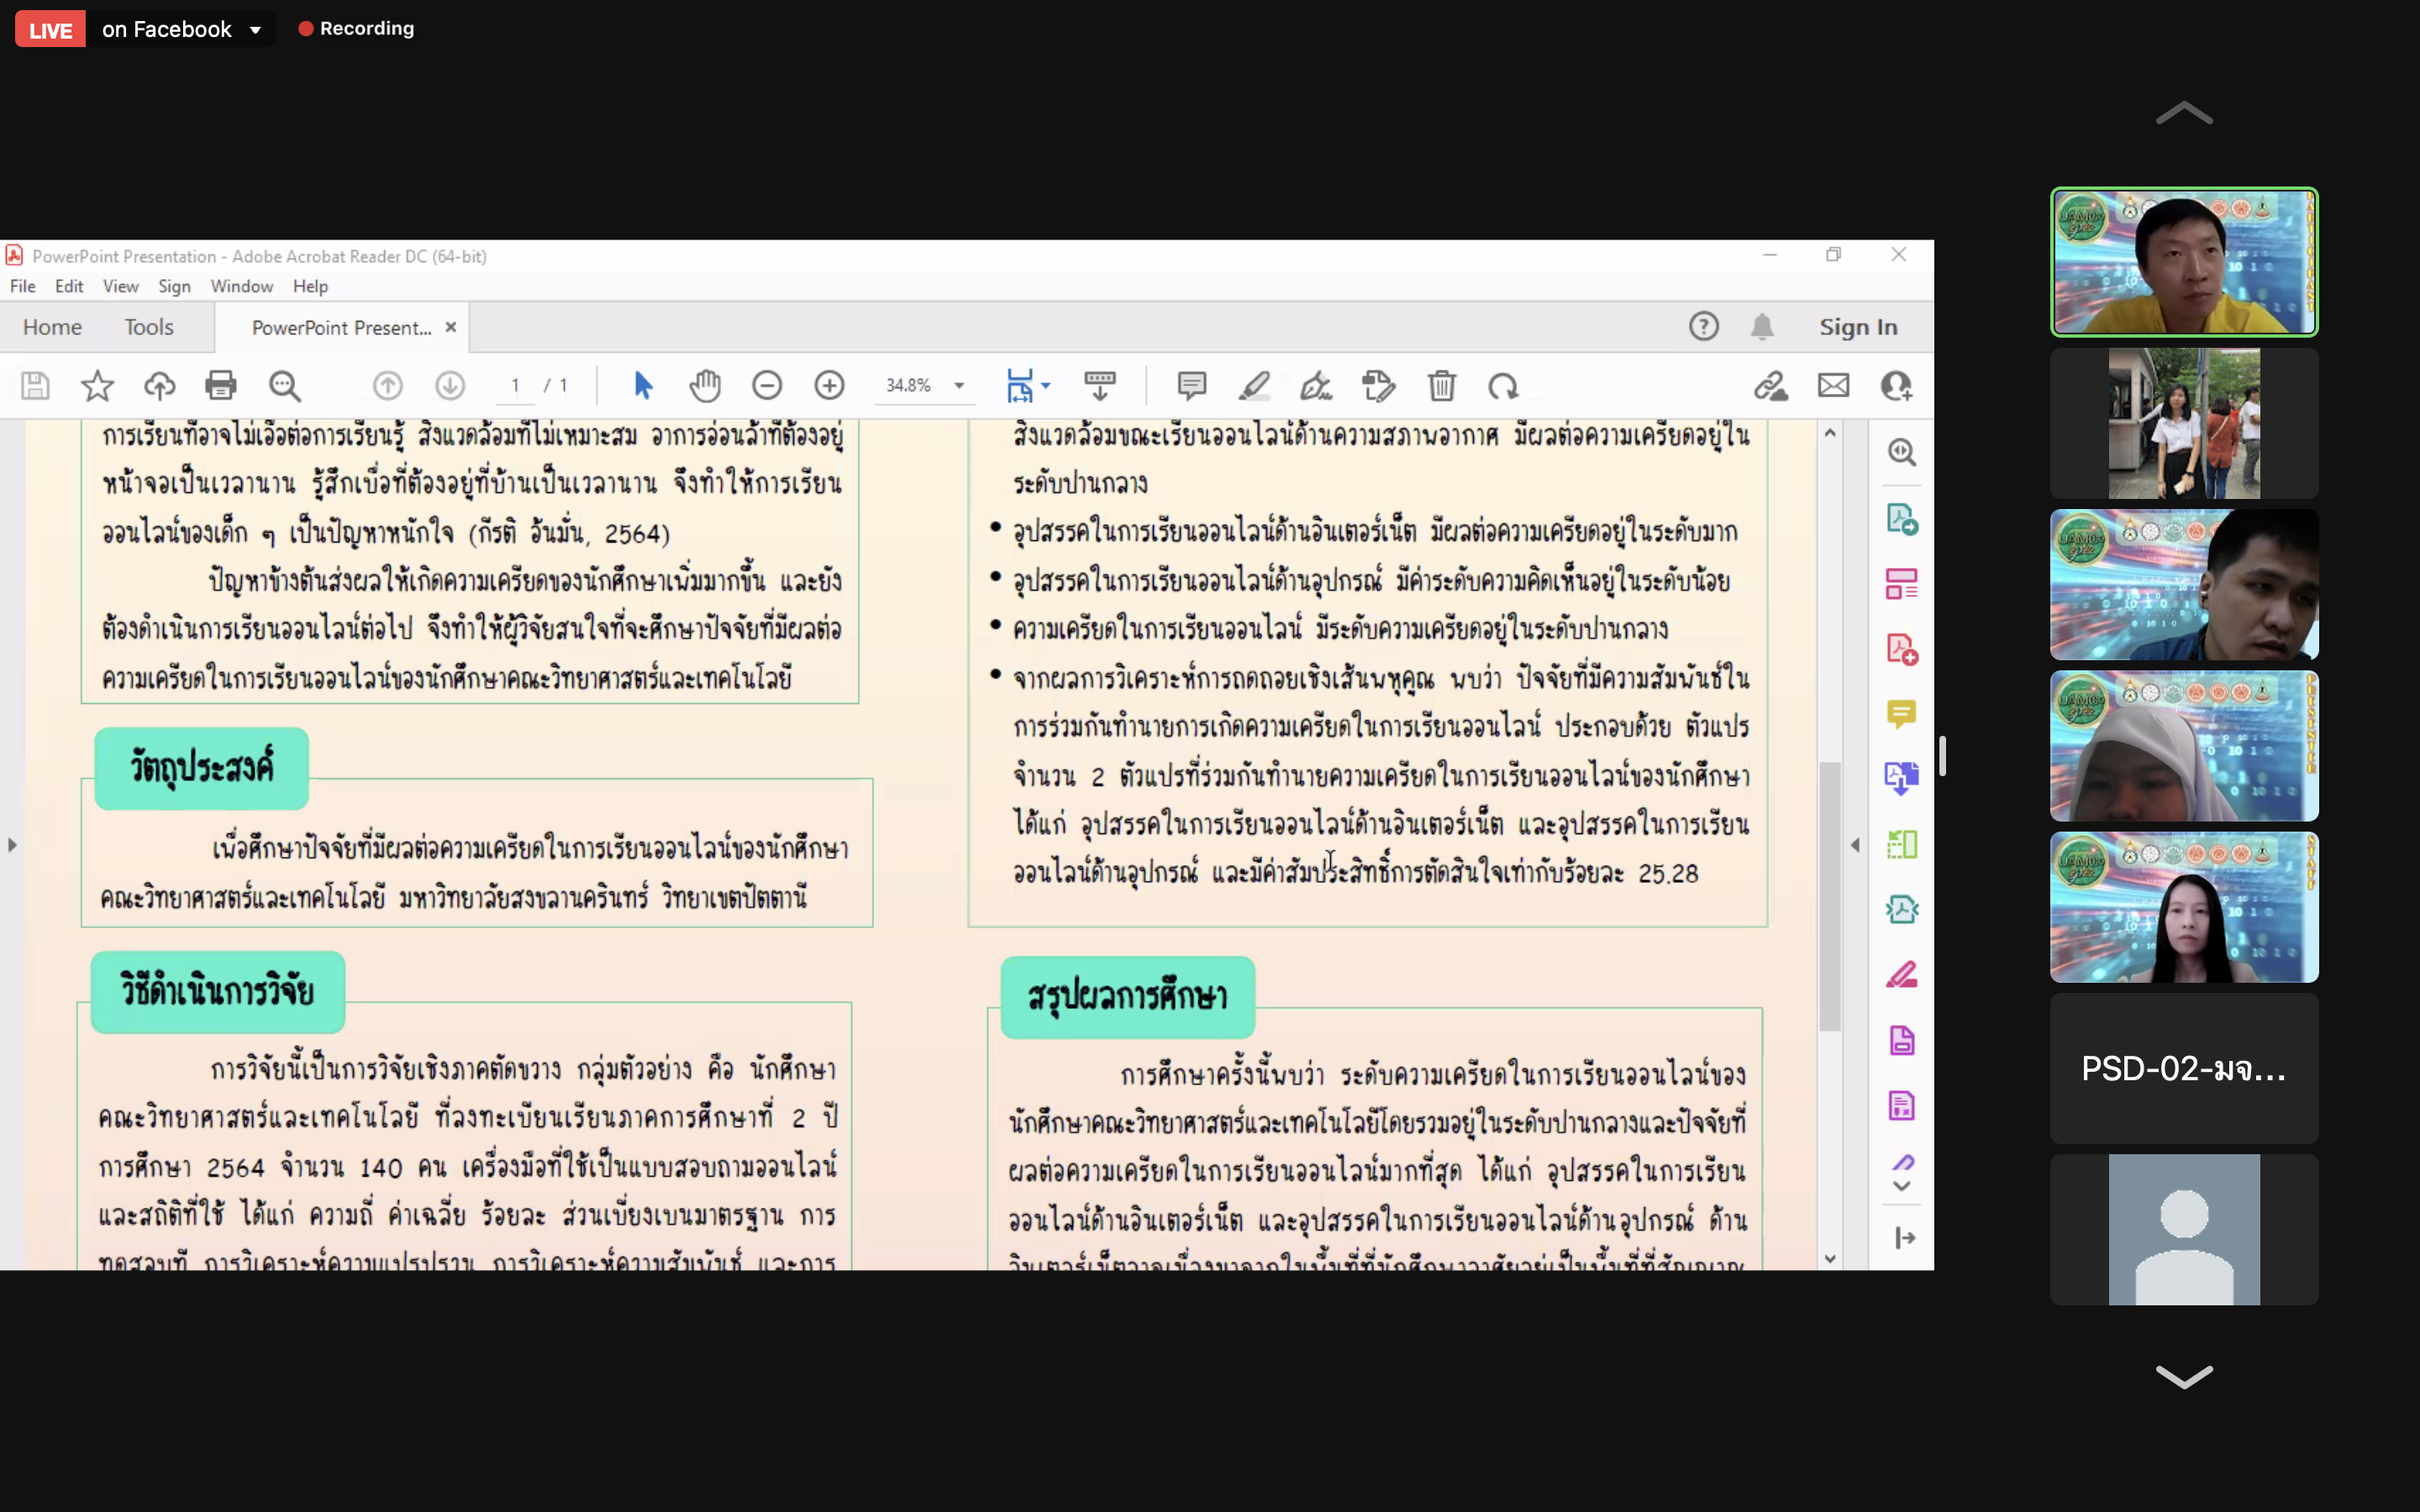Go to next page arrow
The image size is (2420, 1512).
tap(450, 386)
